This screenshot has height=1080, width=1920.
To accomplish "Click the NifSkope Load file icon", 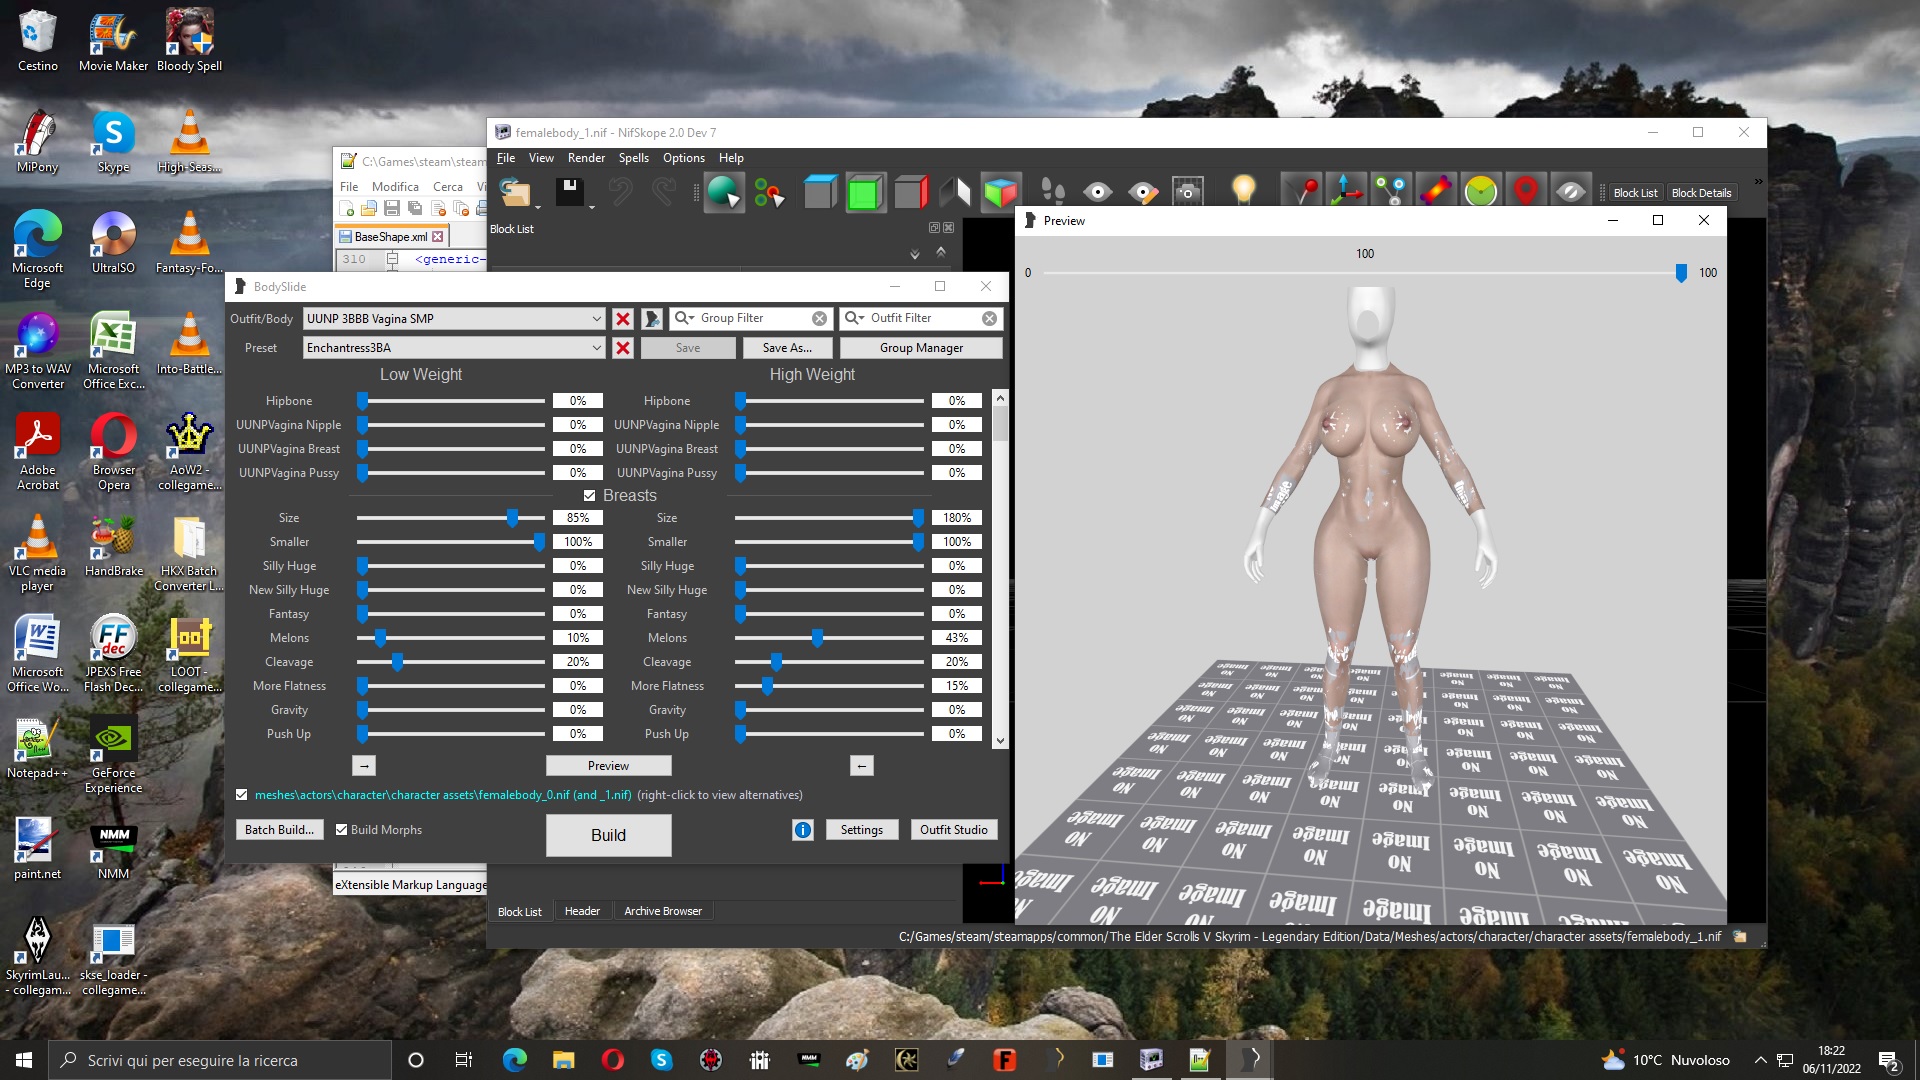I will pos(515,192).
